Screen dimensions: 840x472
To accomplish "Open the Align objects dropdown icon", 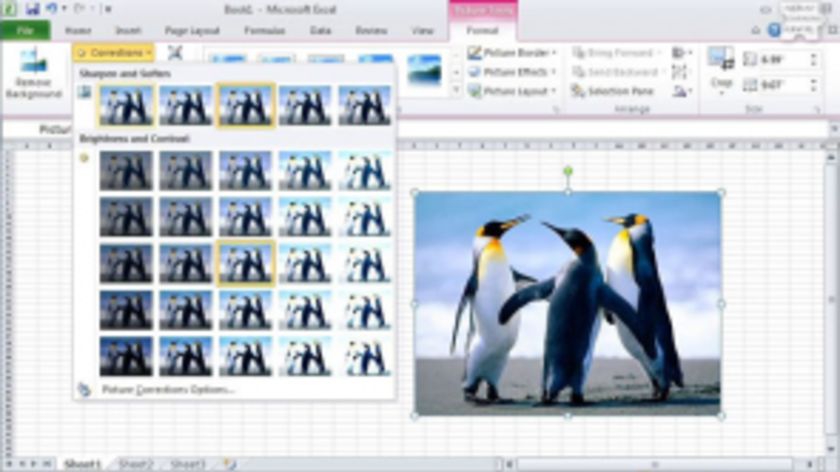I will [x=681, y=53].
